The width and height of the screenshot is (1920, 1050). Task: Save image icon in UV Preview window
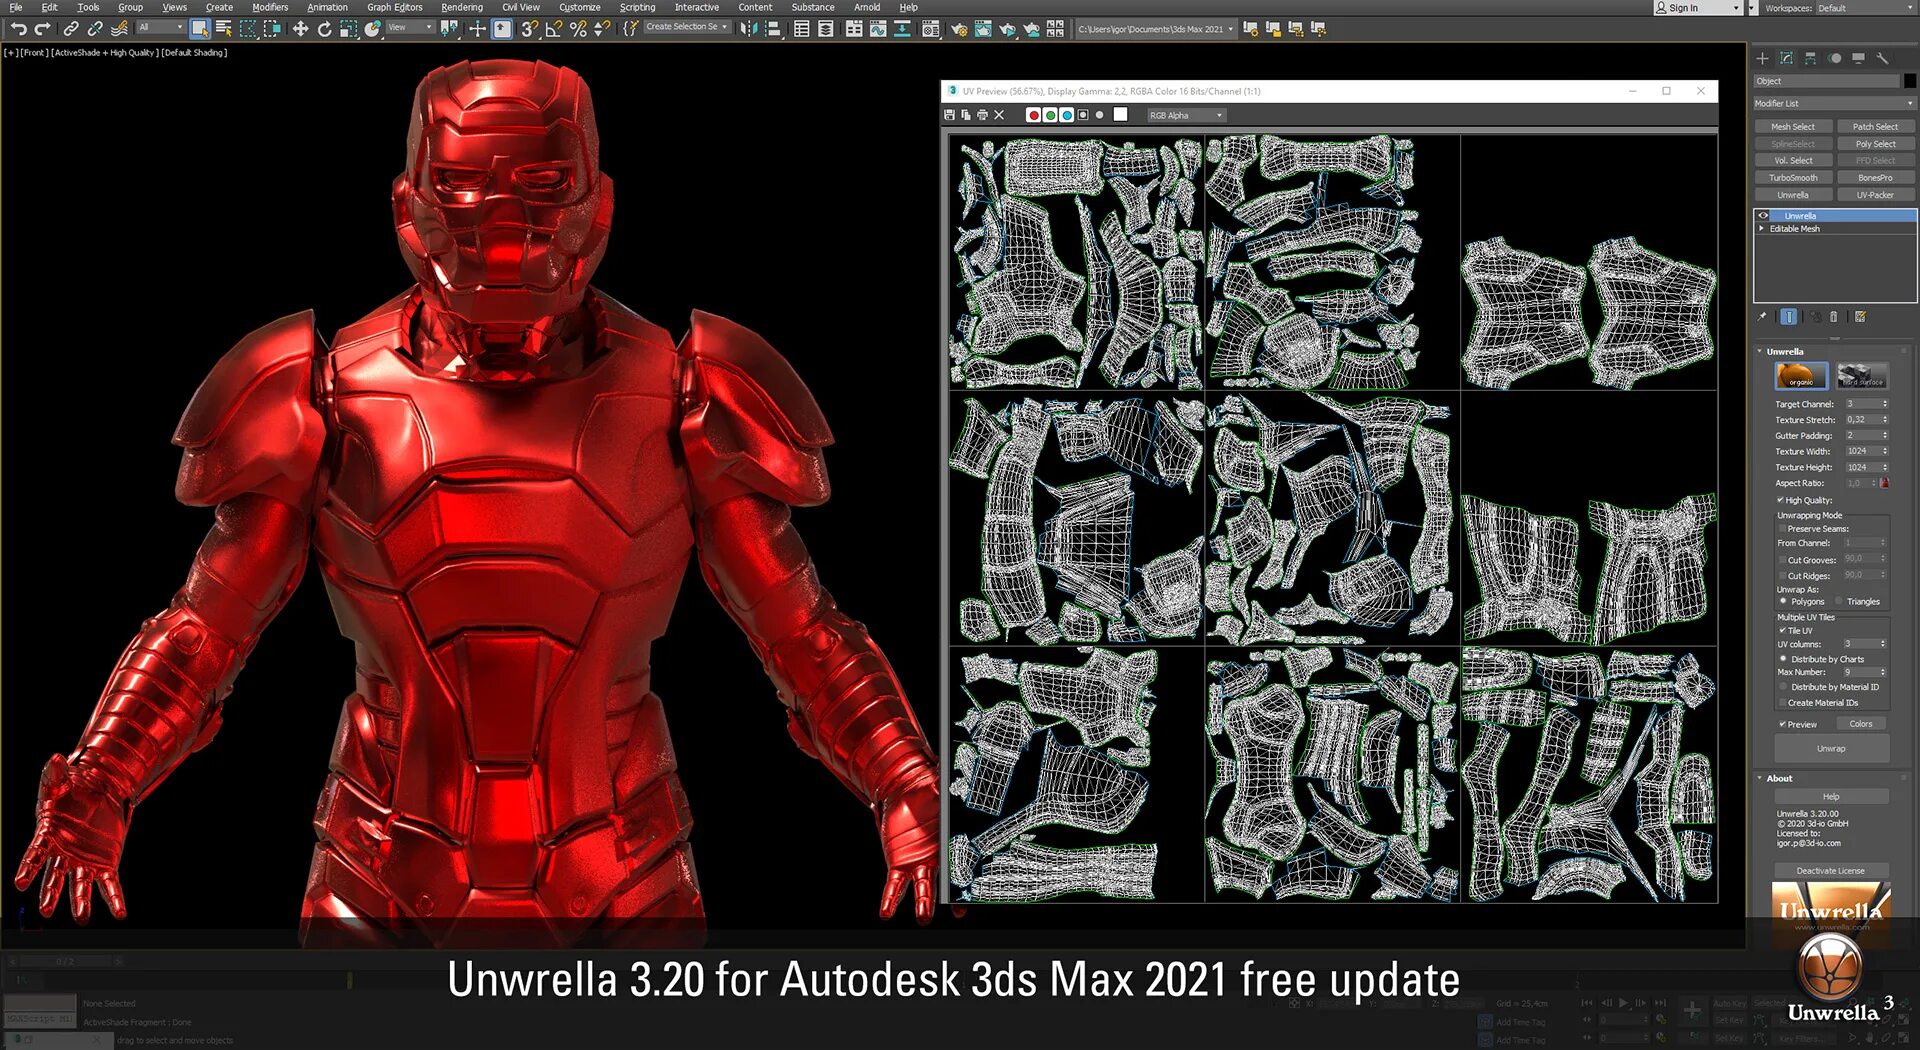(x=950, y=115)
